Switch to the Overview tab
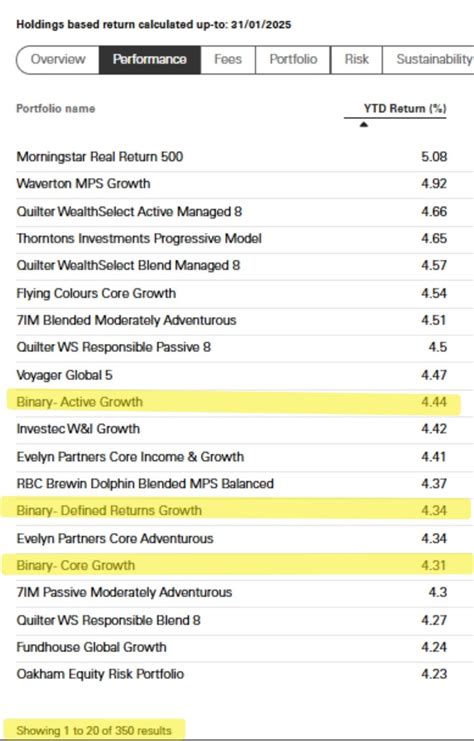Viewport: 474px width, 741px height. tap(58, 60)
